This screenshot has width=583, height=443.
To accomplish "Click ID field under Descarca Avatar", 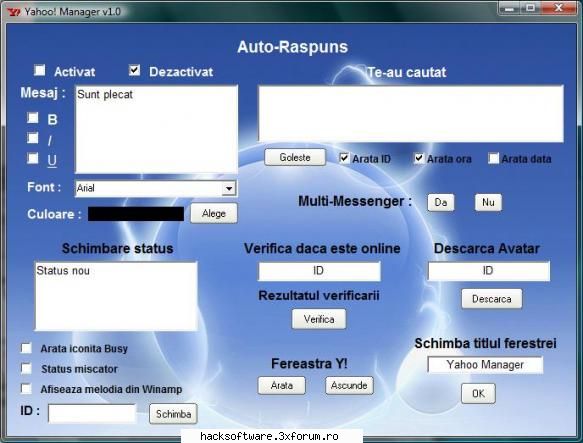I will click(489, 271).
